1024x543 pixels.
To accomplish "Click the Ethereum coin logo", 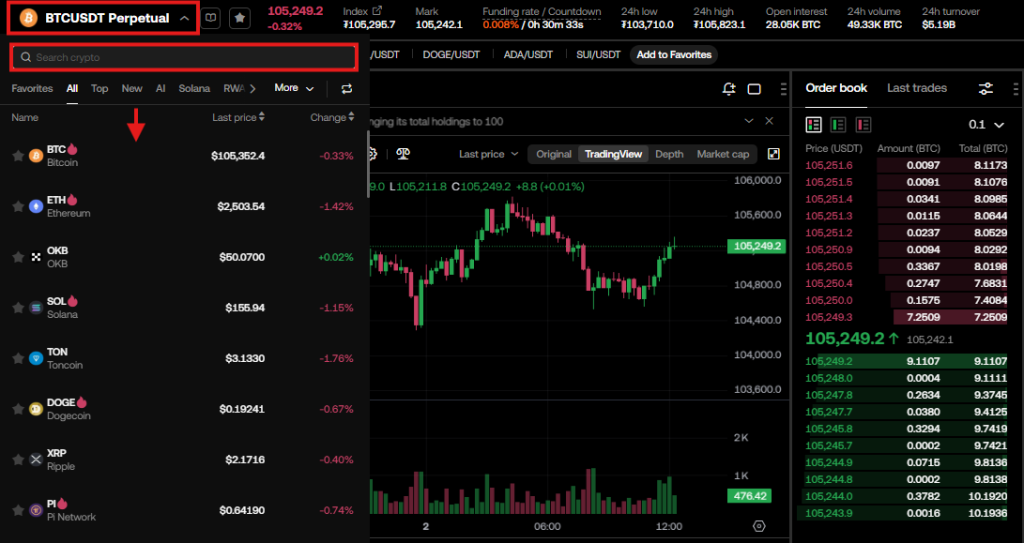I will pos(36,206).
